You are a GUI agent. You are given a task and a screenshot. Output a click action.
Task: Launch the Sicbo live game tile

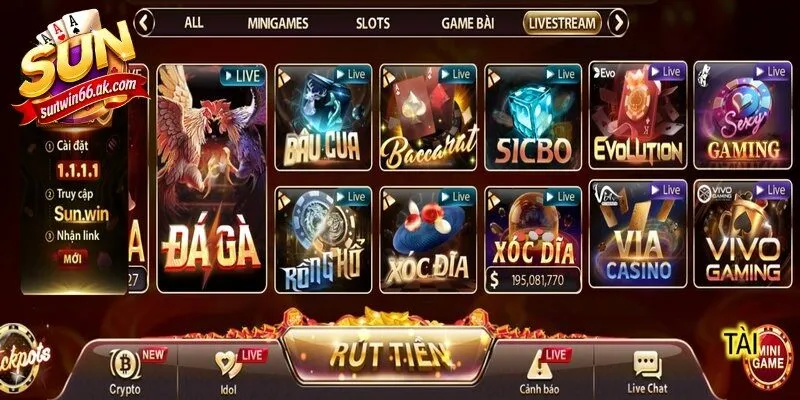[533, 117]
